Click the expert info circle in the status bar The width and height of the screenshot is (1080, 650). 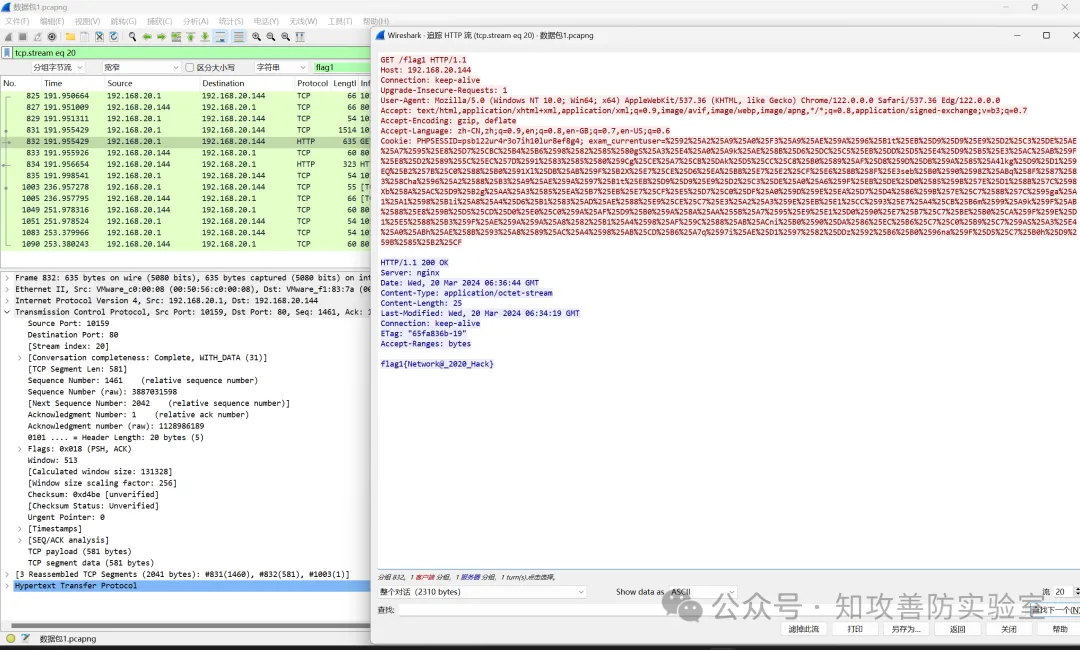(x=10, y=638)
